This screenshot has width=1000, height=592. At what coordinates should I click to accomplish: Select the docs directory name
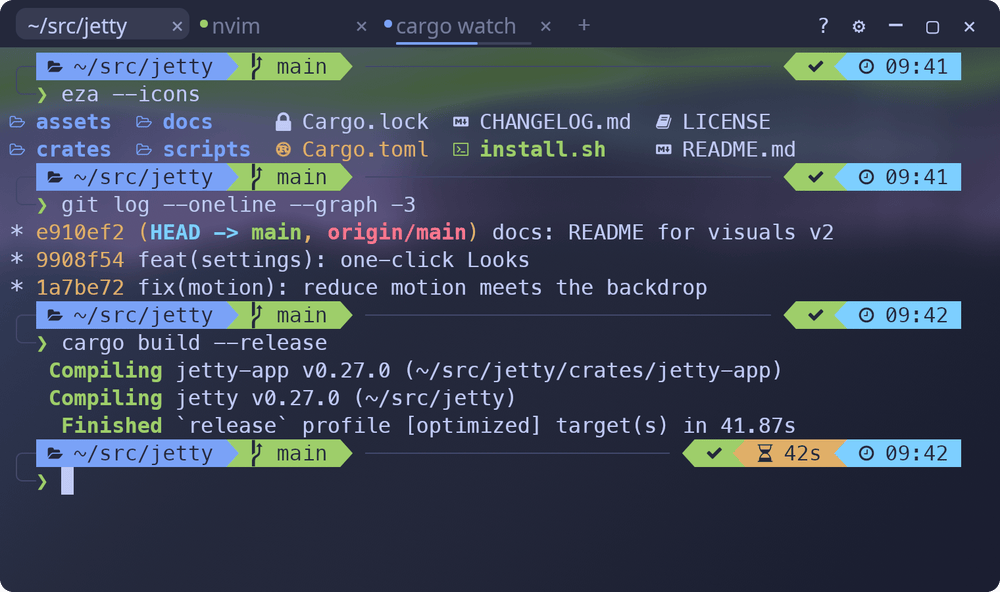tap(188, 122)
